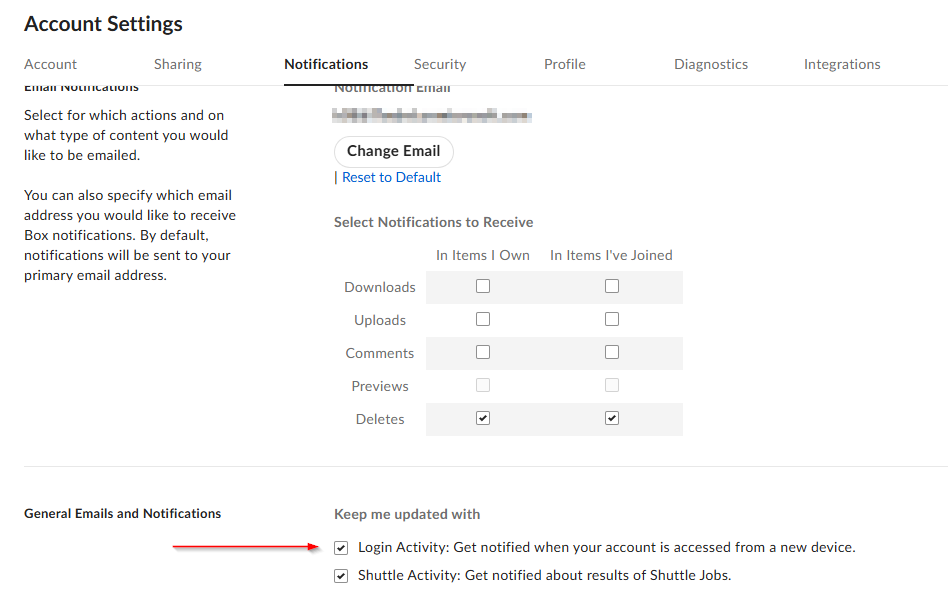Image resolution: width=948 pixels, height=609 pixels.
Task: Uncheck Deletes for items I've joined
Action: click(x=612, y=418)
